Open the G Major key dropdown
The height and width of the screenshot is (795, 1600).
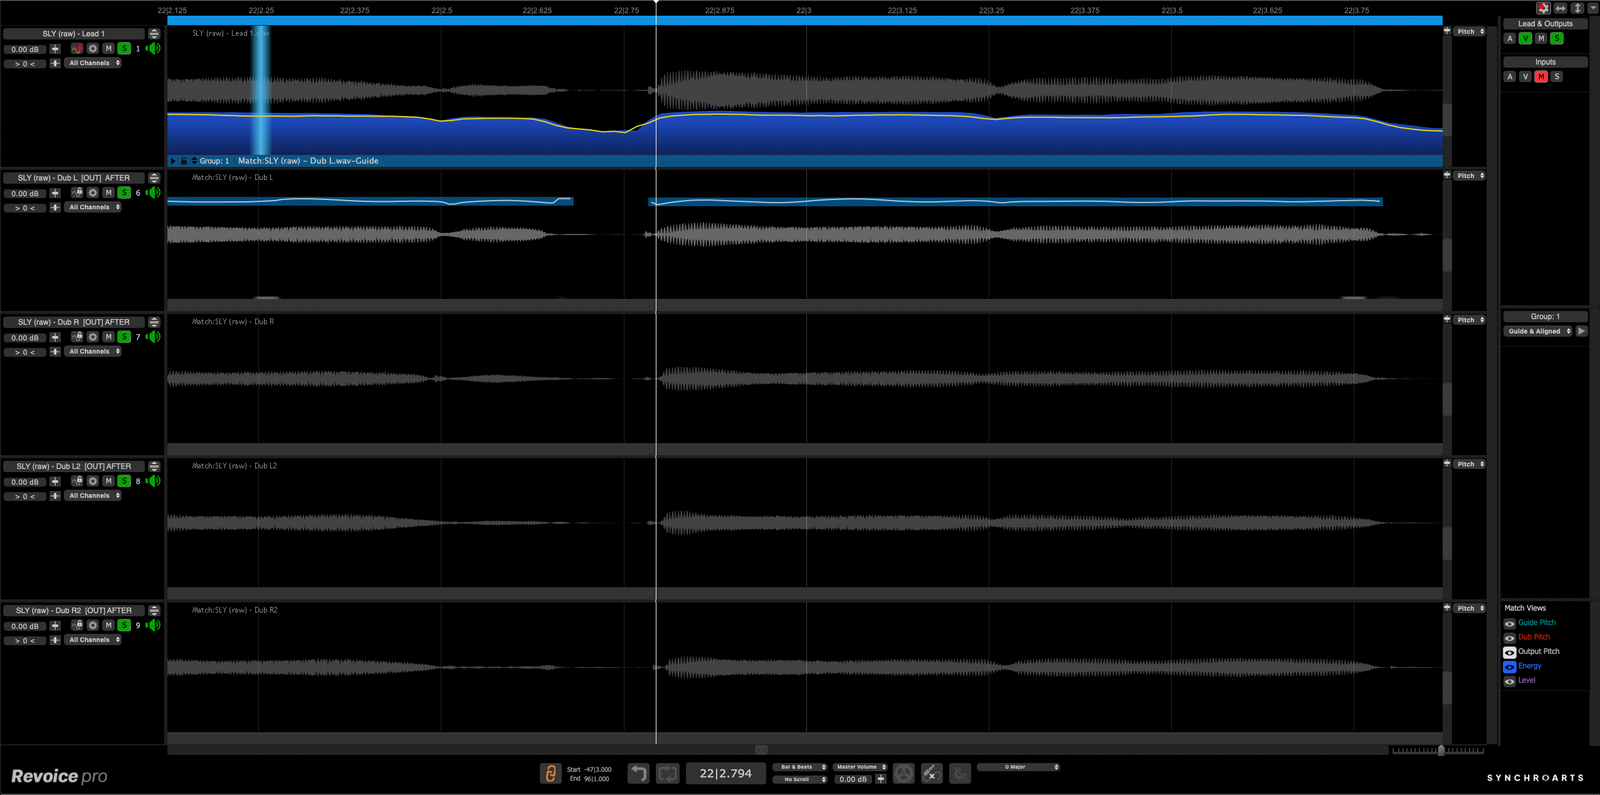(1018, 767)
